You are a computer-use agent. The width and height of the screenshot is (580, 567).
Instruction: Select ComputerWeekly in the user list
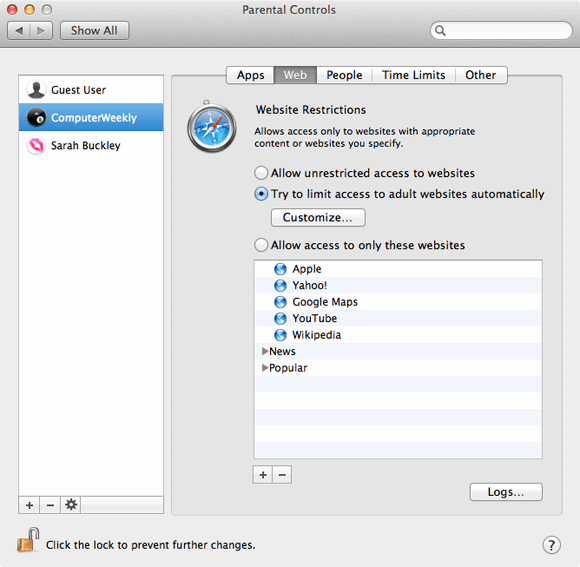(91, 117)
